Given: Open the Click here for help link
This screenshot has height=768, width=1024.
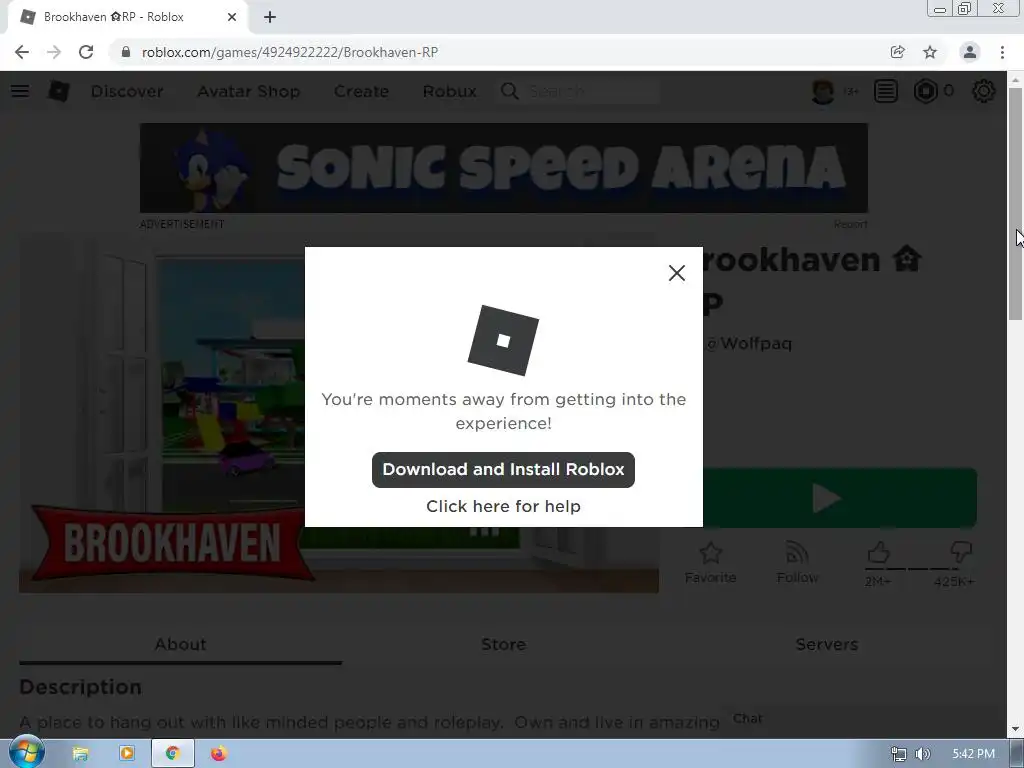Looking at the screenshot, I should [x=503, y=506].
